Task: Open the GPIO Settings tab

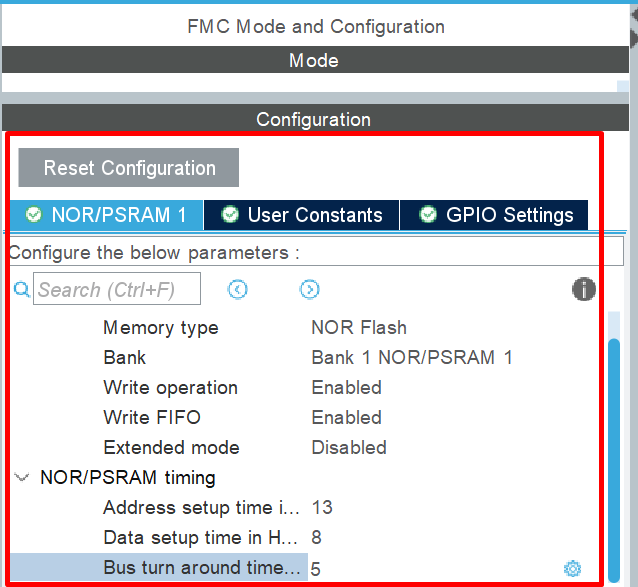Action: (494, 215)
